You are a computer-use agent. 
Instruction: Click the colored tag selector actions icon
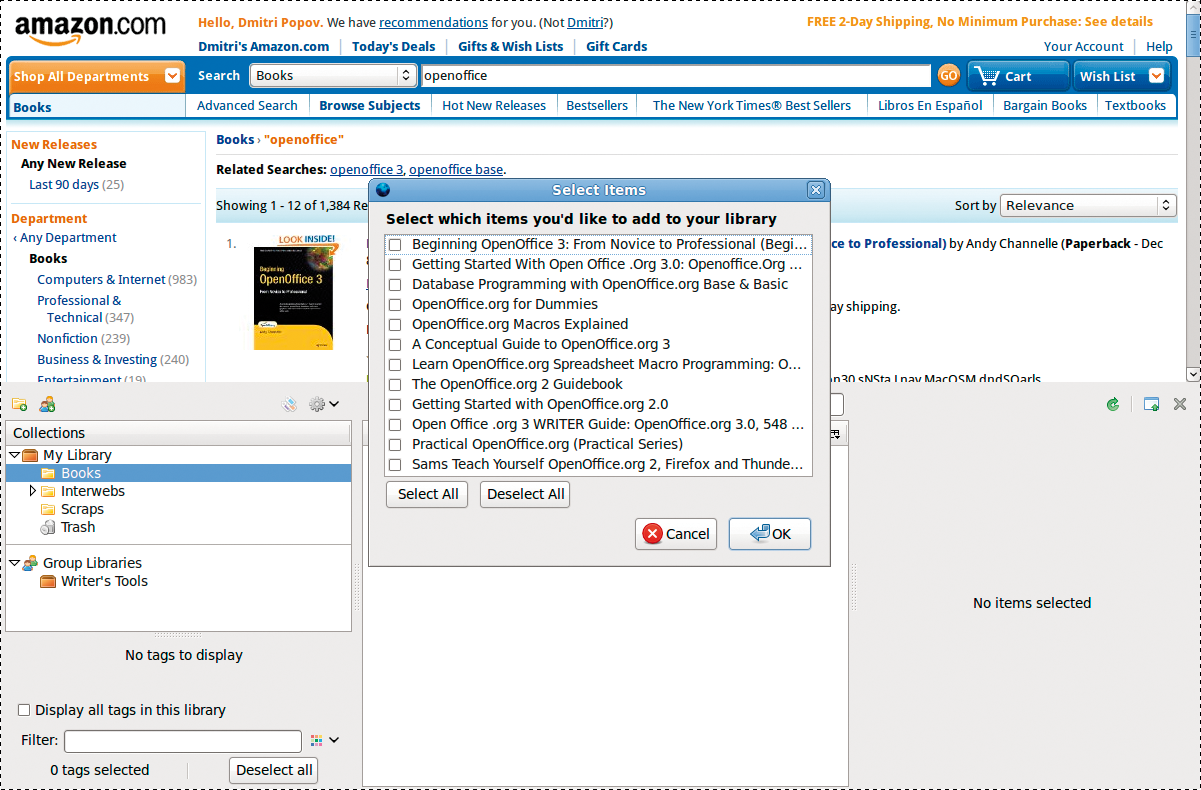(x=316, y=740)
